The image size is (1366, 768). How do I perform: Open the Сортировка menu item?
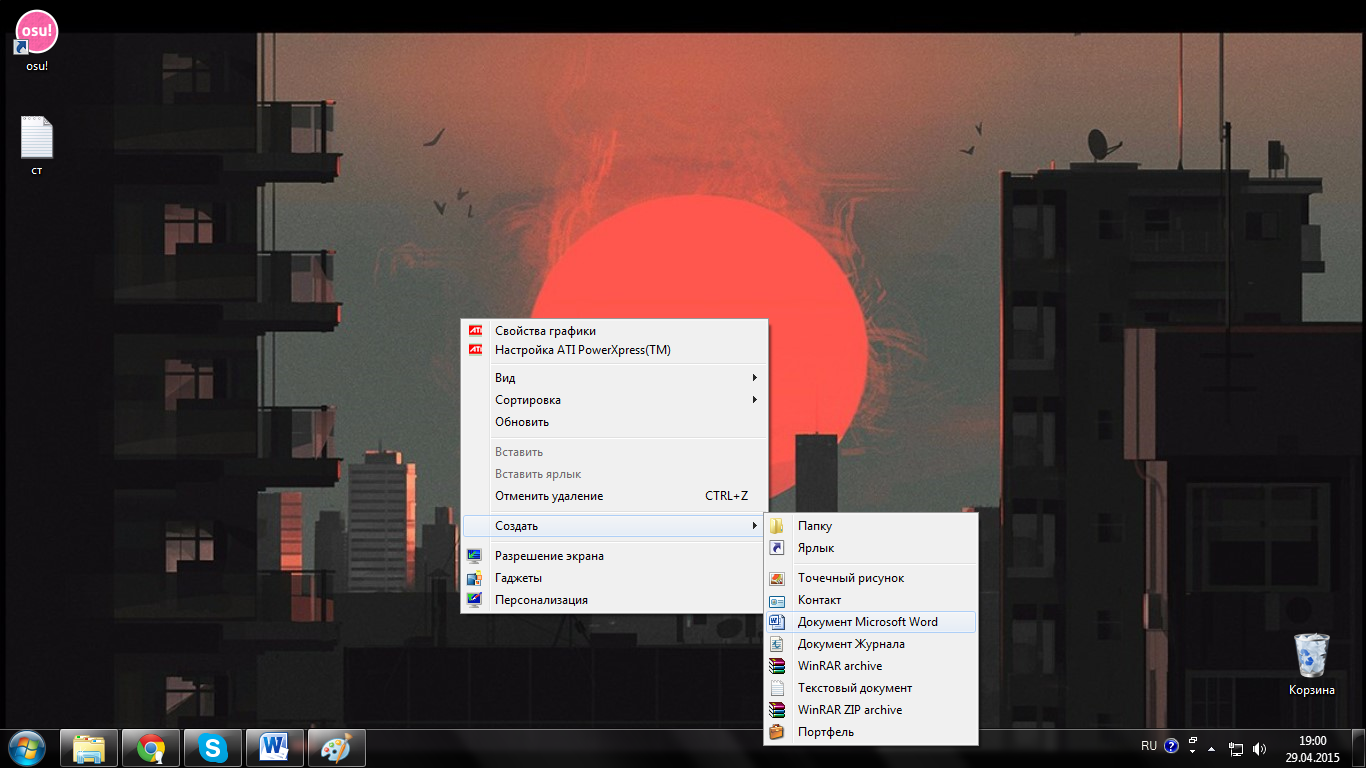click(613, 400)
